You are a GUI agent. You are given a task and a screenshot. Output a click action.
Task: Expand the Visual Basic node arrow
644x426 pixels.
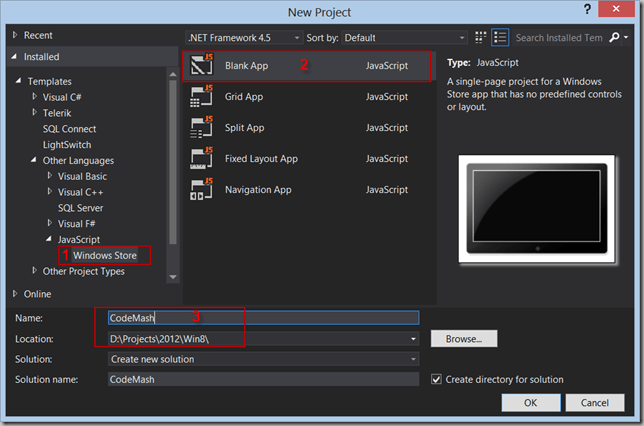coord(50,175)
